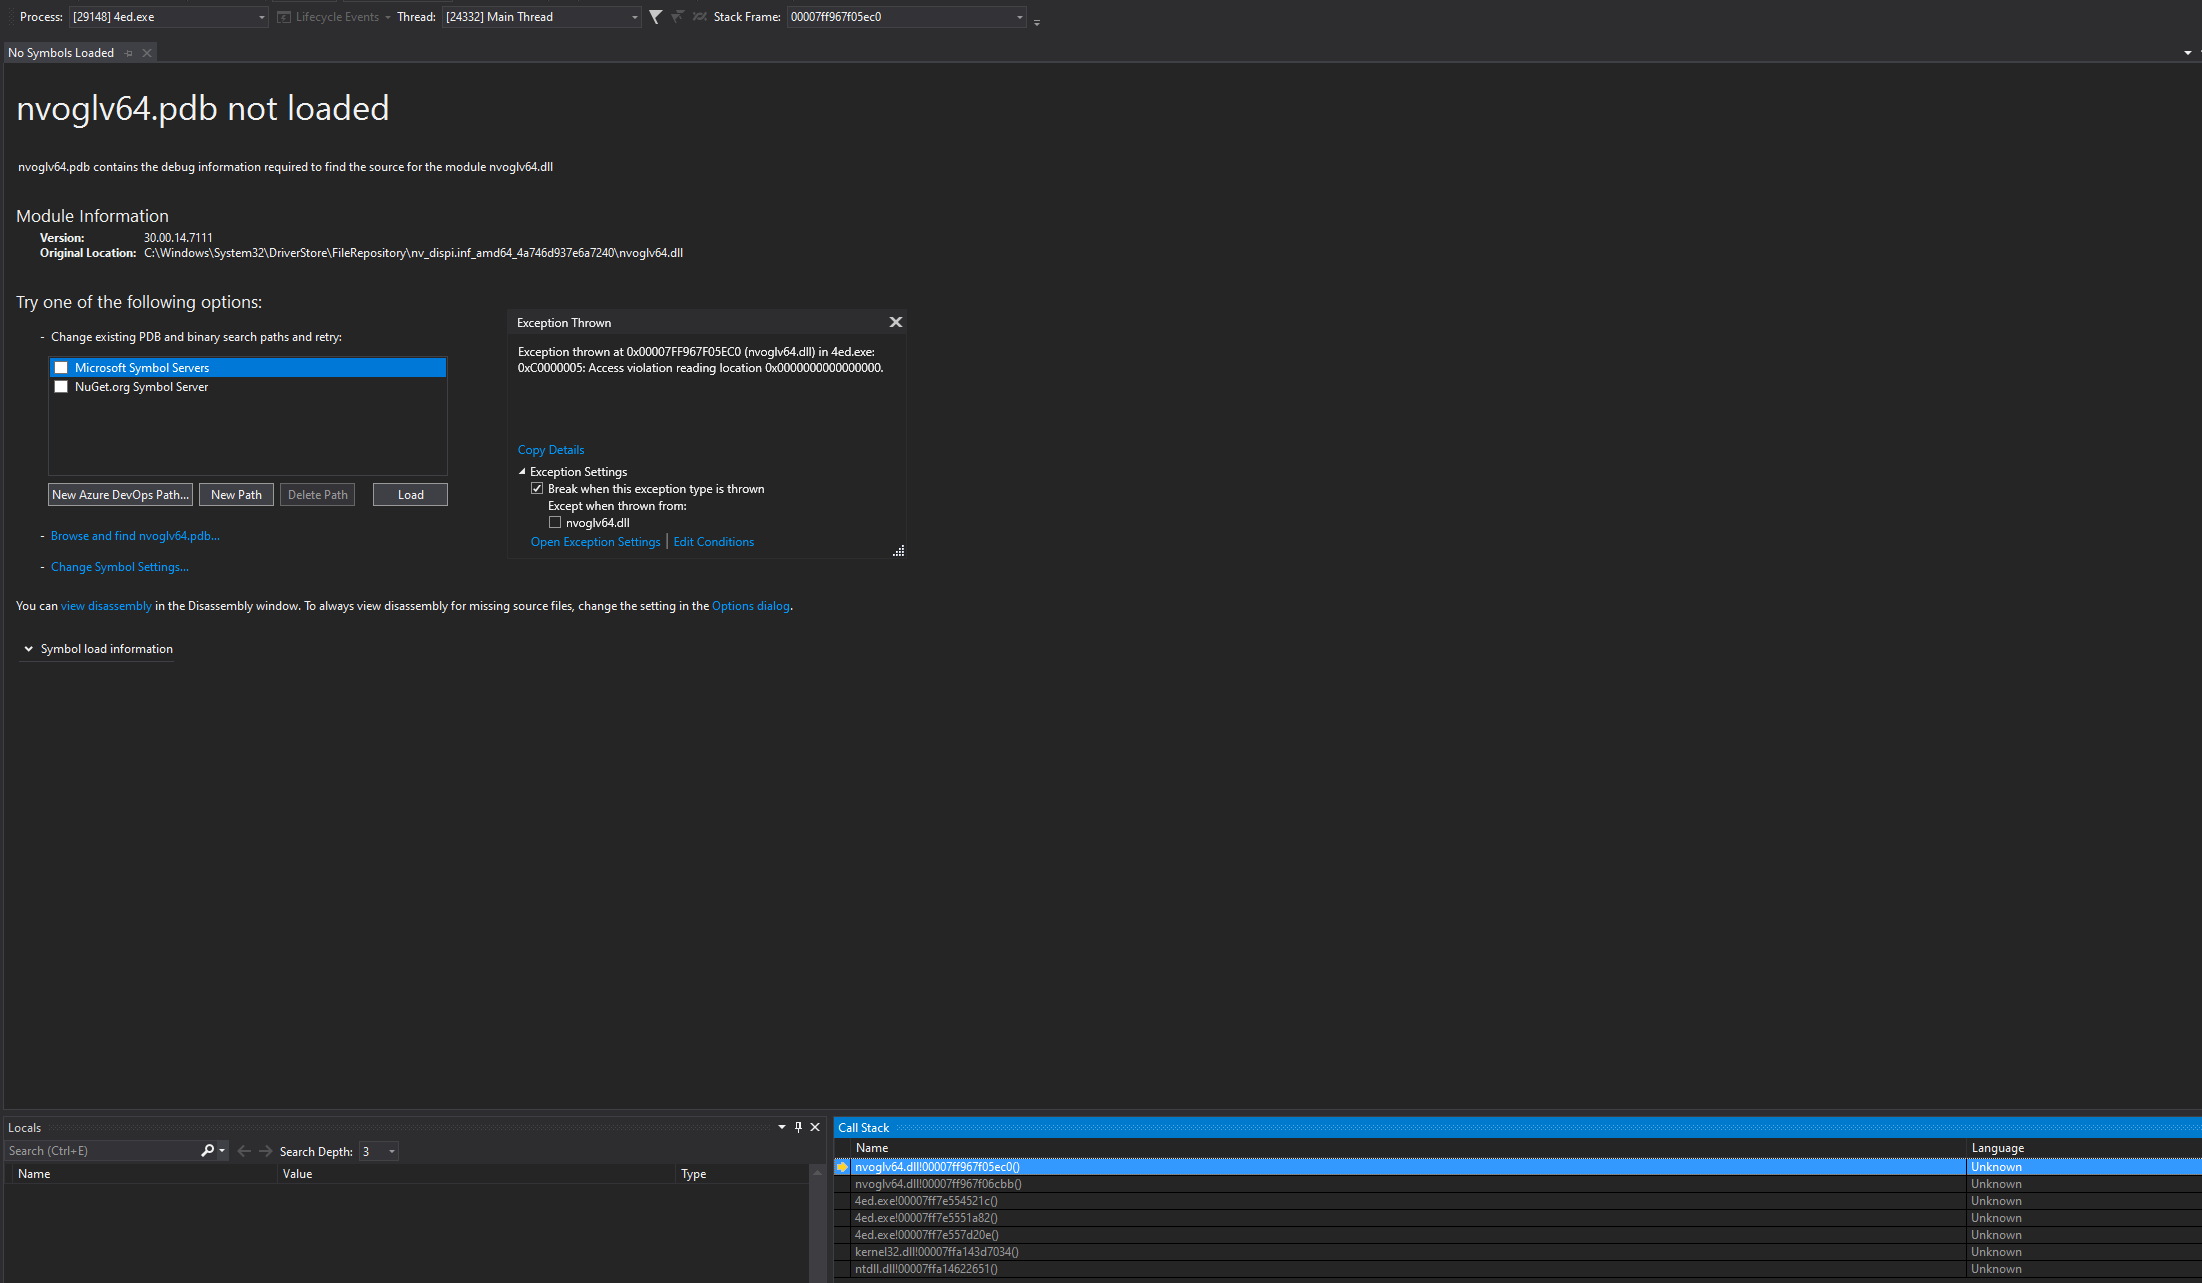Click the Call Stack panel title
This screenshot has width=2202, height=1283.
coord(863,1128)
